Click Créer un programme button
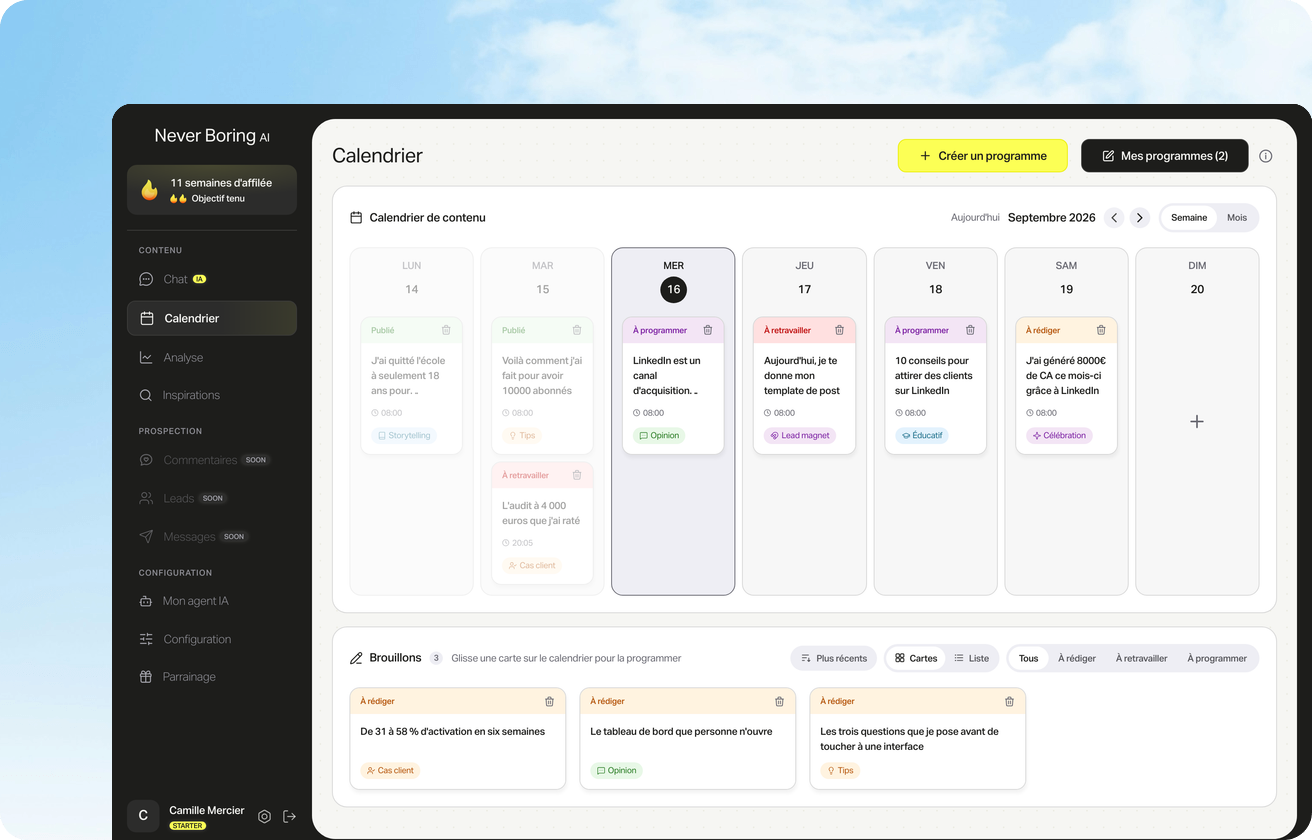Screen dimensions: 1312x840 point(983,156)
